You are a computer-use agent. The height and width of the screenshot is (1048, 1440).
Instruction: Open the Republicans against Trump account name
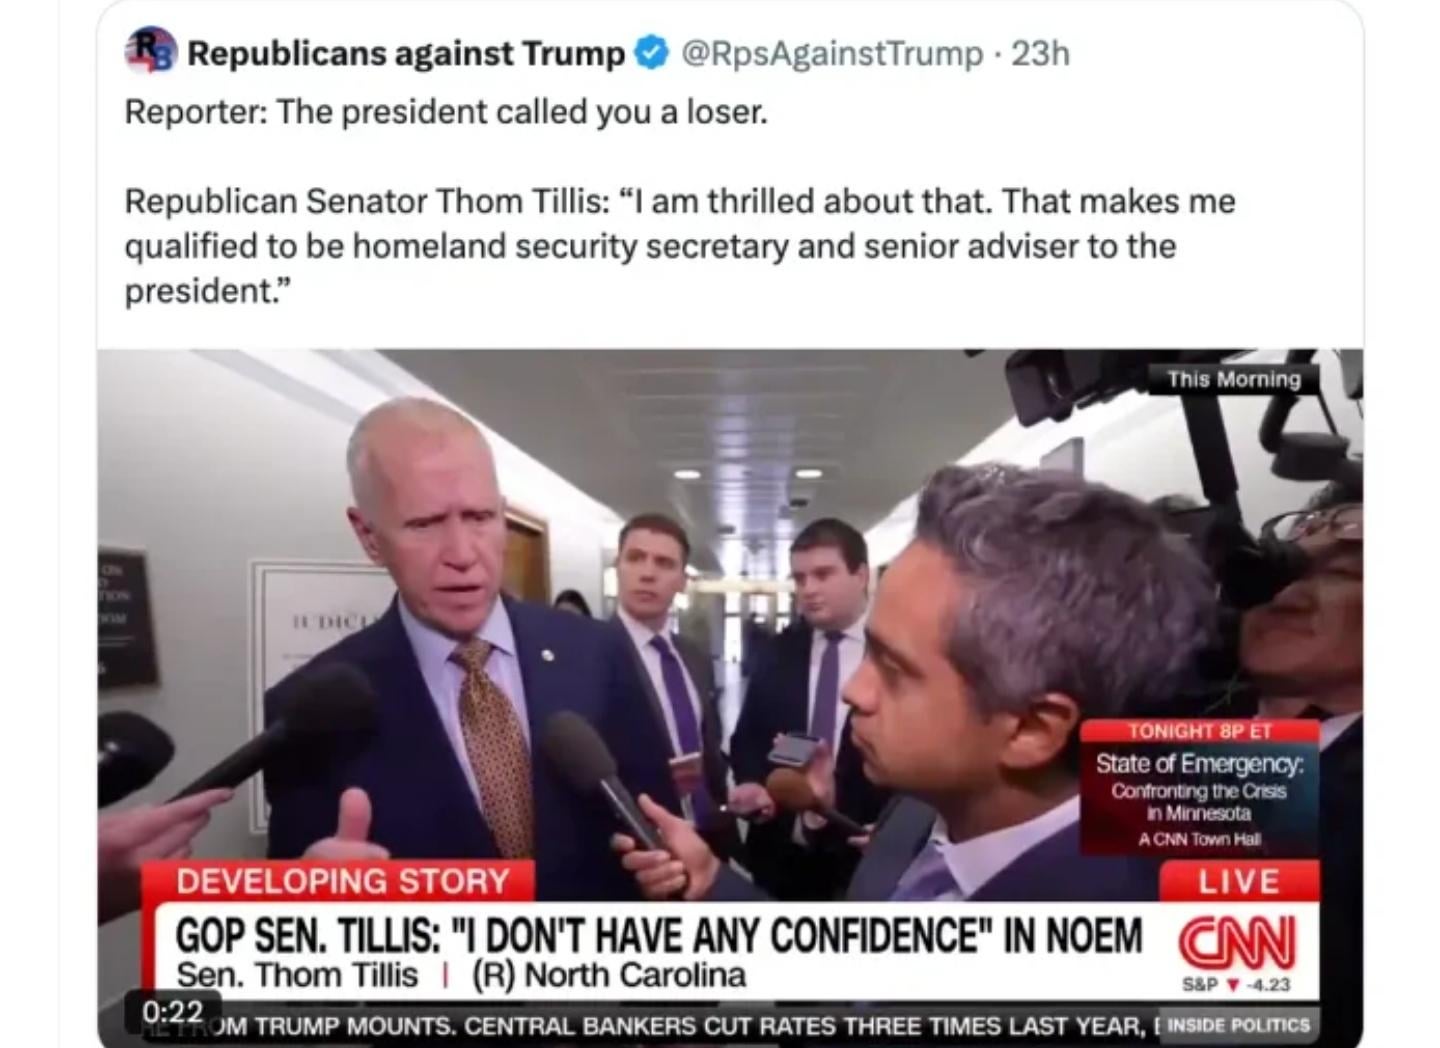[x=406, y=53]
